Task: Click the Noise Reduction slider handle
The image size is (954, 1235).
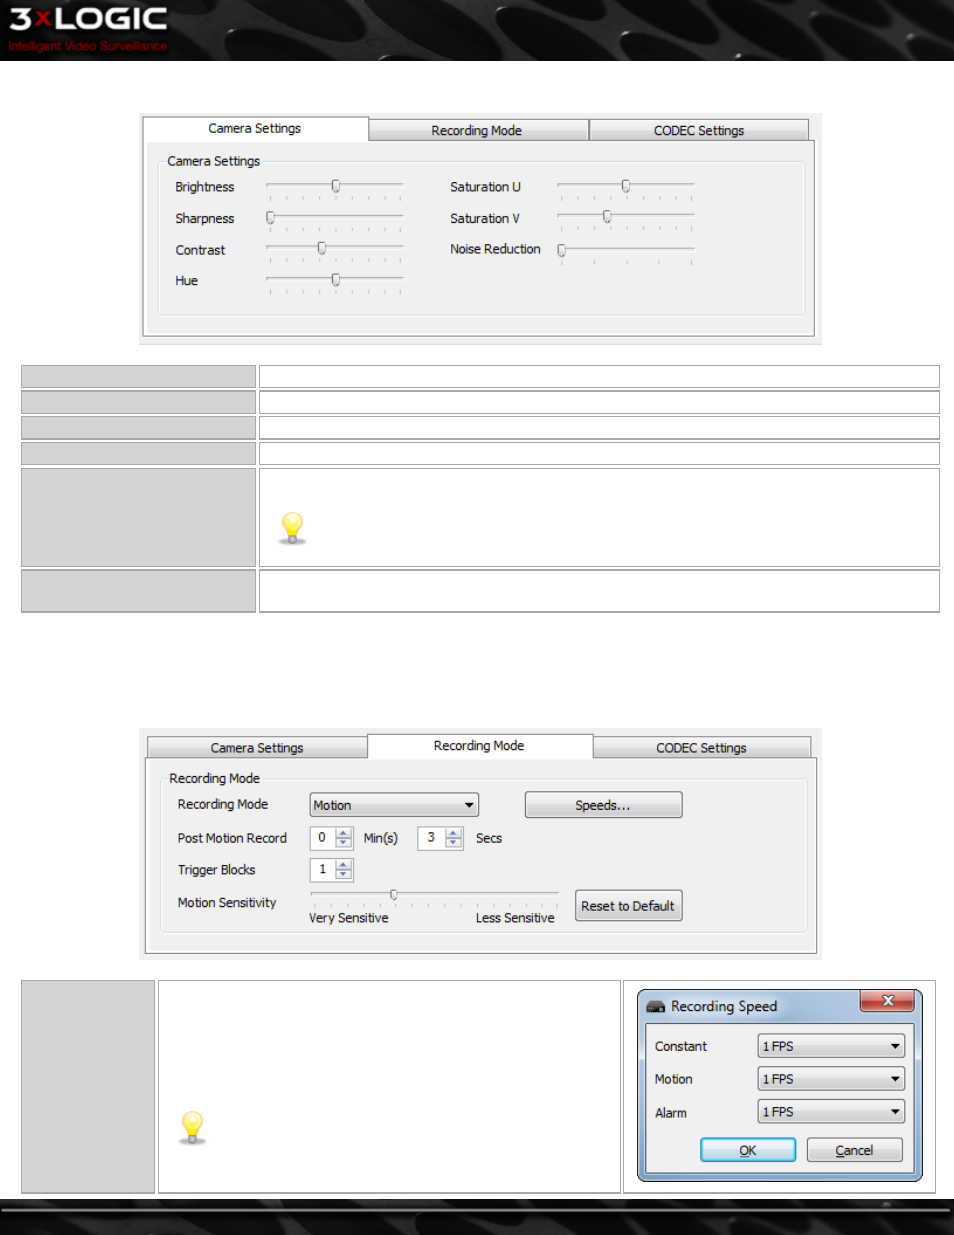Action: [561, 250]
